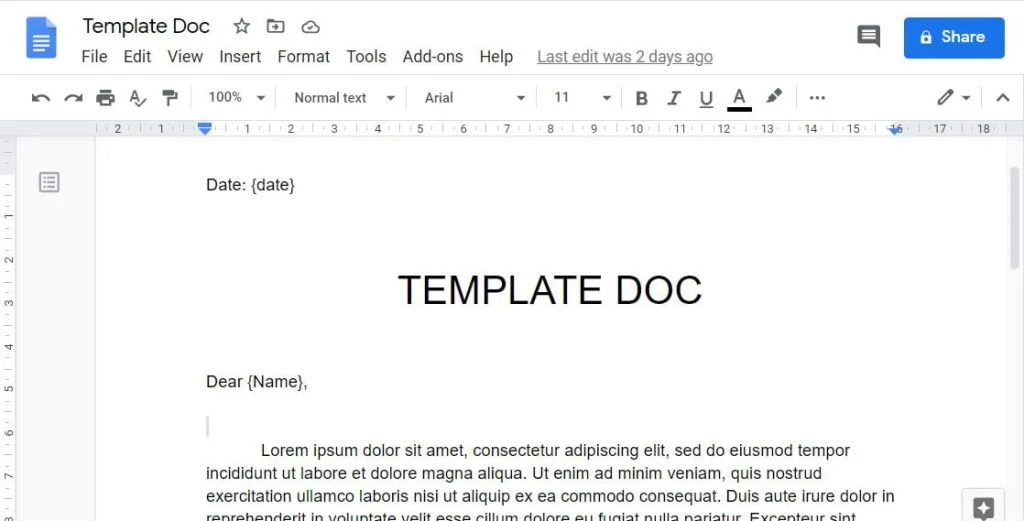The image size is (1024, 521).
Task: Click the 'Dear {Name},' line
Action: [257, 381]
